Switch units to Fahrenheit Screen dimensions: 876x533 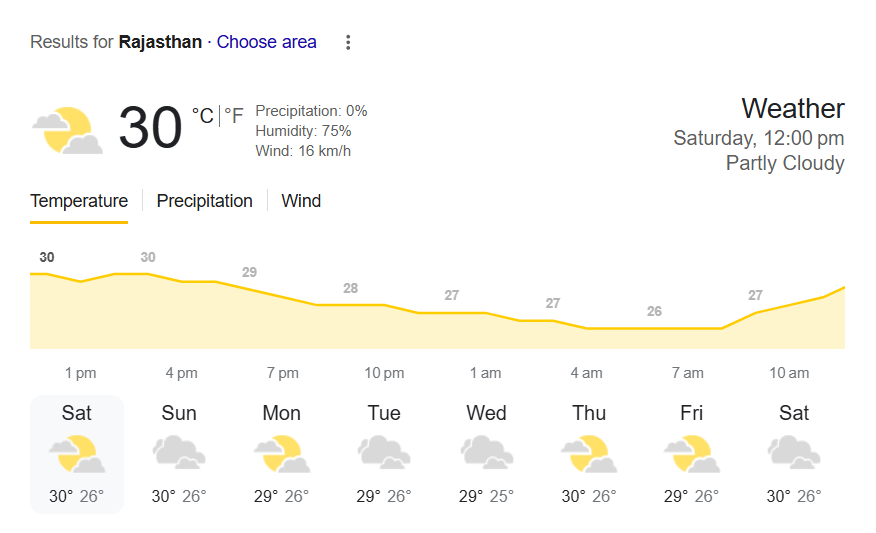pyautogui.click(x=233, y=116)
